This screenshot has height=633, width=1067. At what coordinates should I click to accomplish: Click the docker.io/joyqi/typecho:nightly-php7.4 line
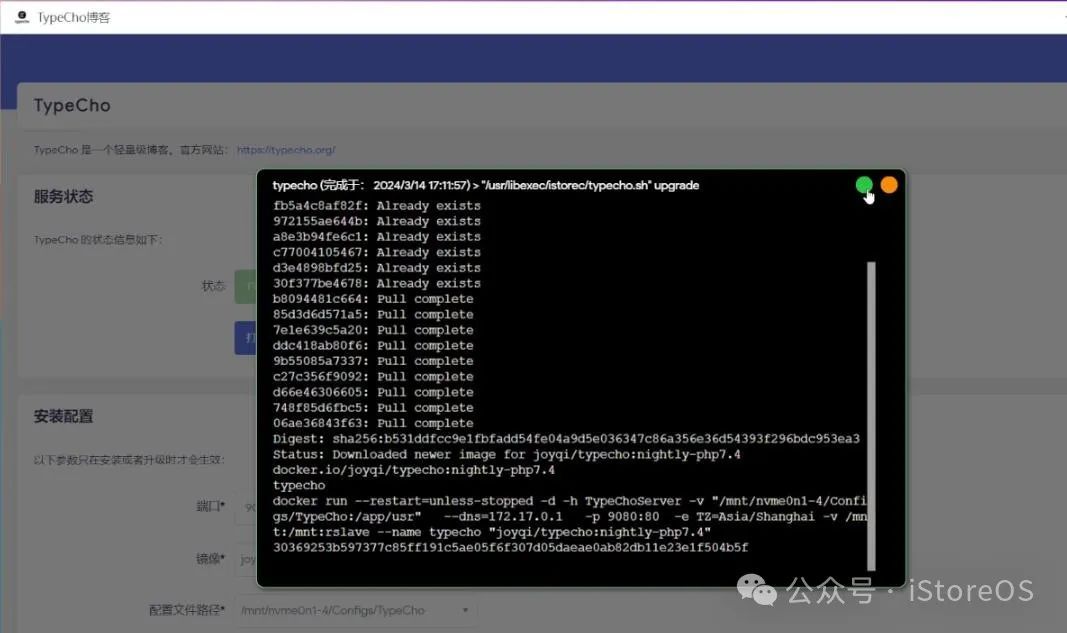pyautogui.click(x=414, y=470)
